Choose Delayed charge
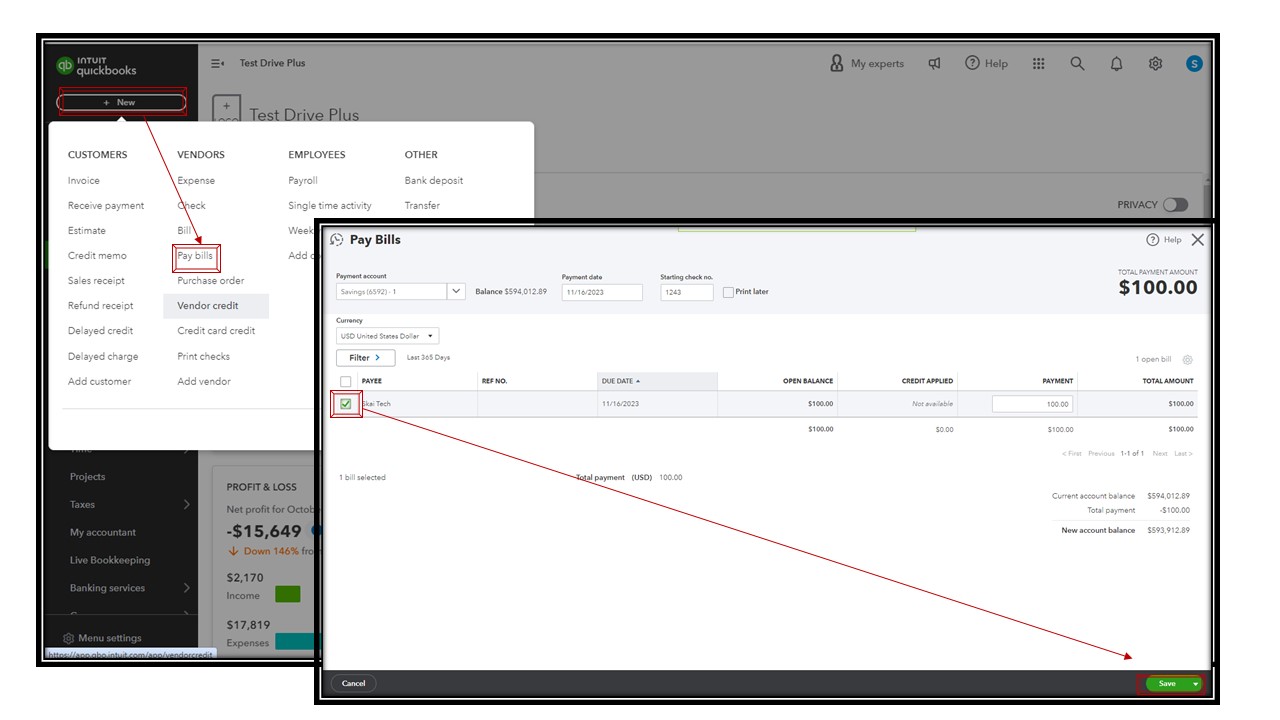This screenshot has height=720, width=1280. (x=103, y=357)
